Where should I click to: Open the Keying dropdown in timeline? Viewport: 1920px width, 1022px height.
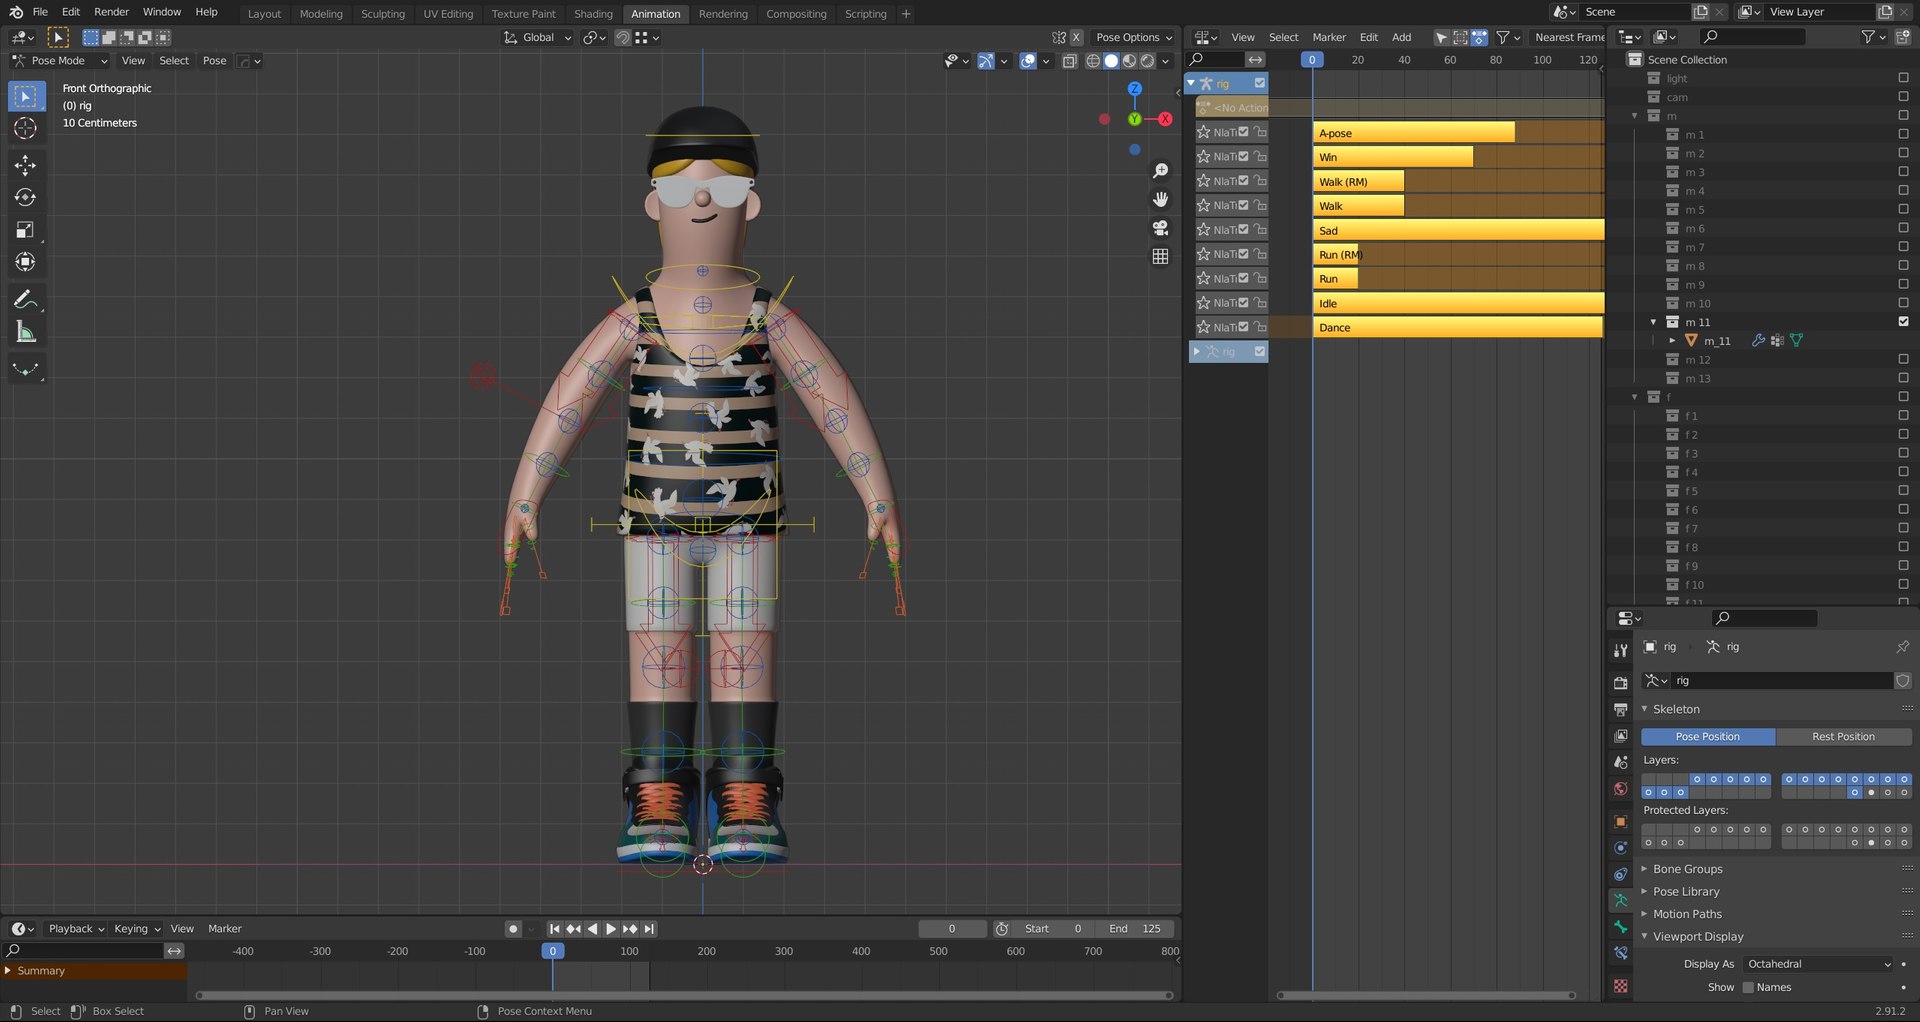pyautogui.click(x=137, y=929)
